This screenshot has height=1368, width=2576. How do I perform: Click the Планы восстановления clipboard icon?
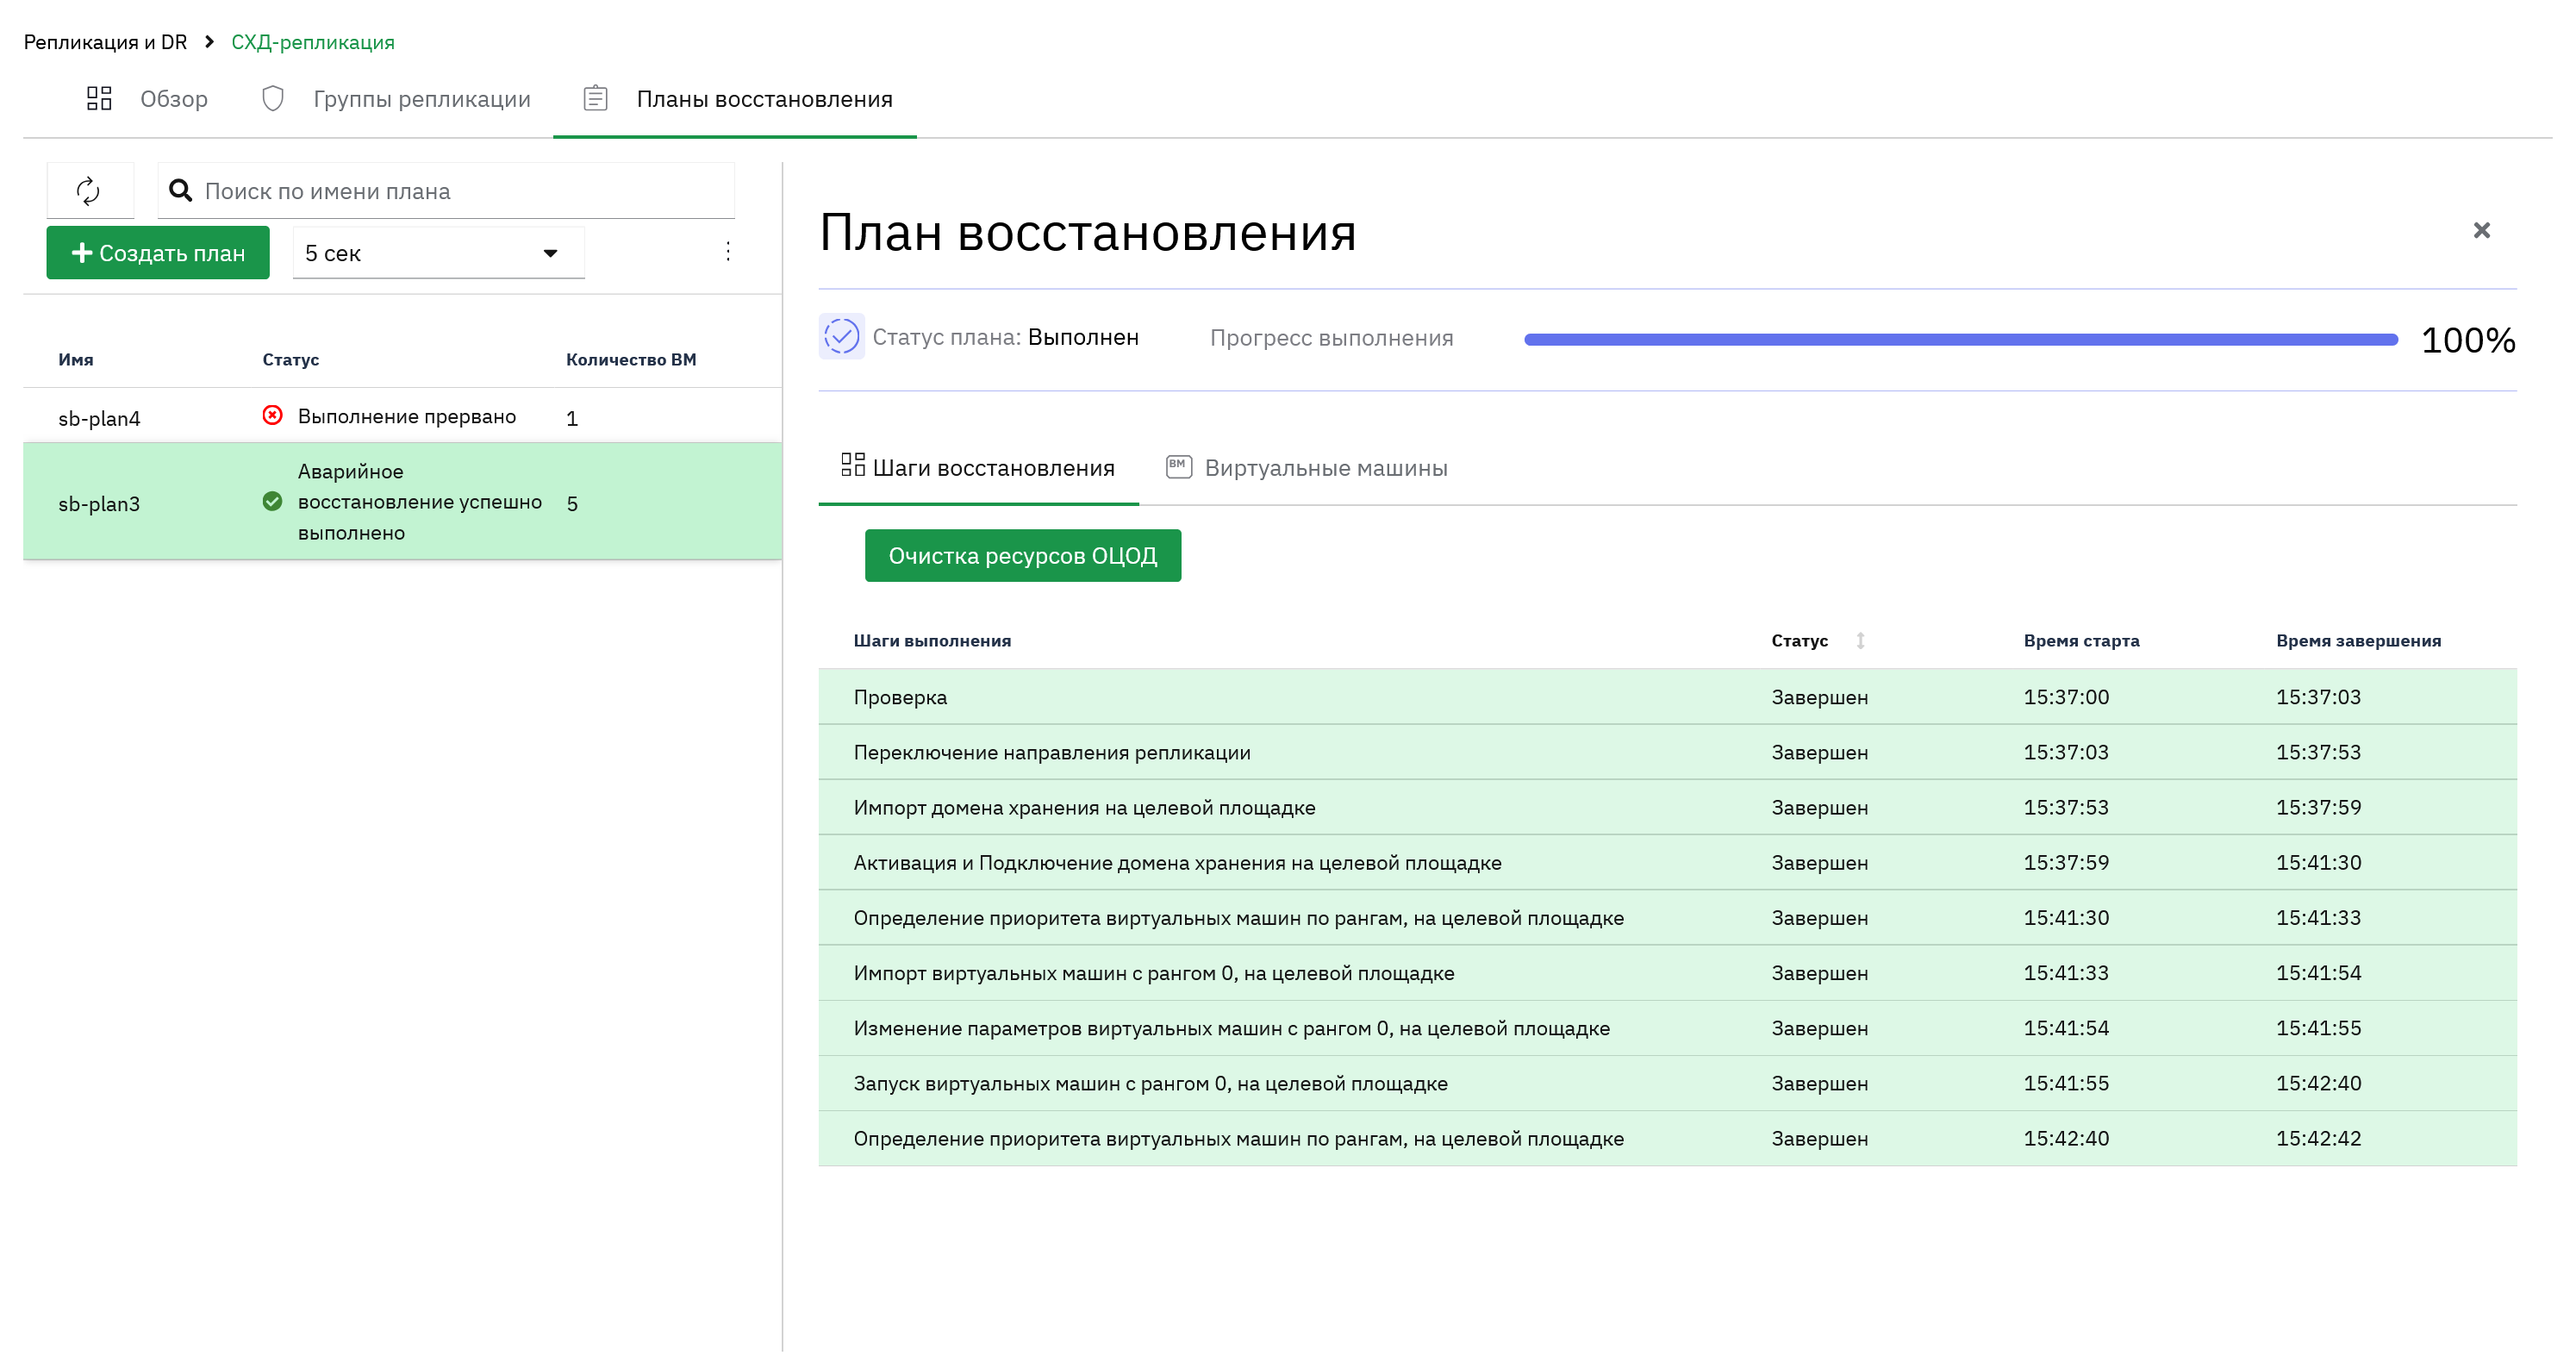point(595,99)
